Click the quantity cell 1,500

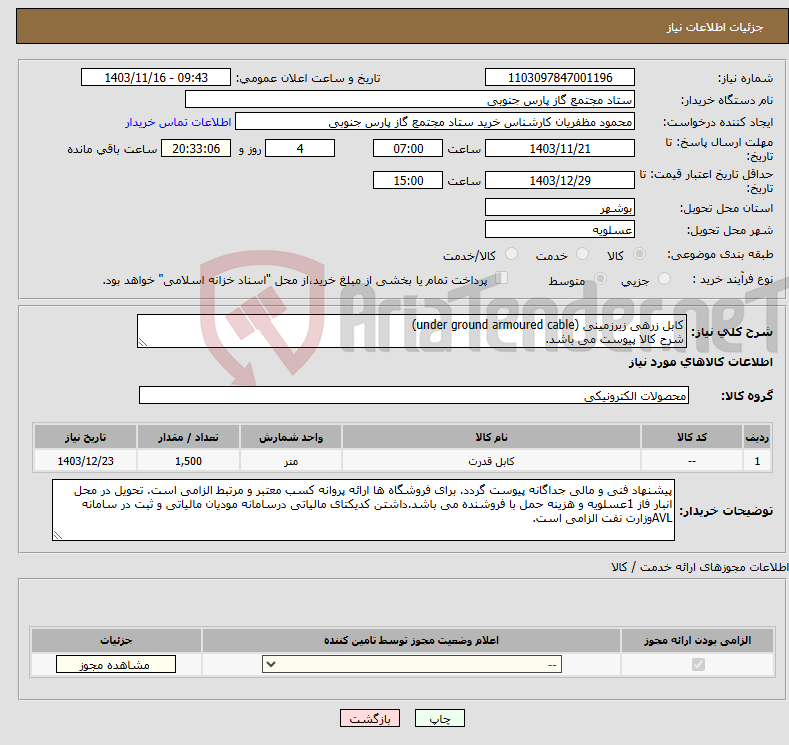[x=188, y=461]
